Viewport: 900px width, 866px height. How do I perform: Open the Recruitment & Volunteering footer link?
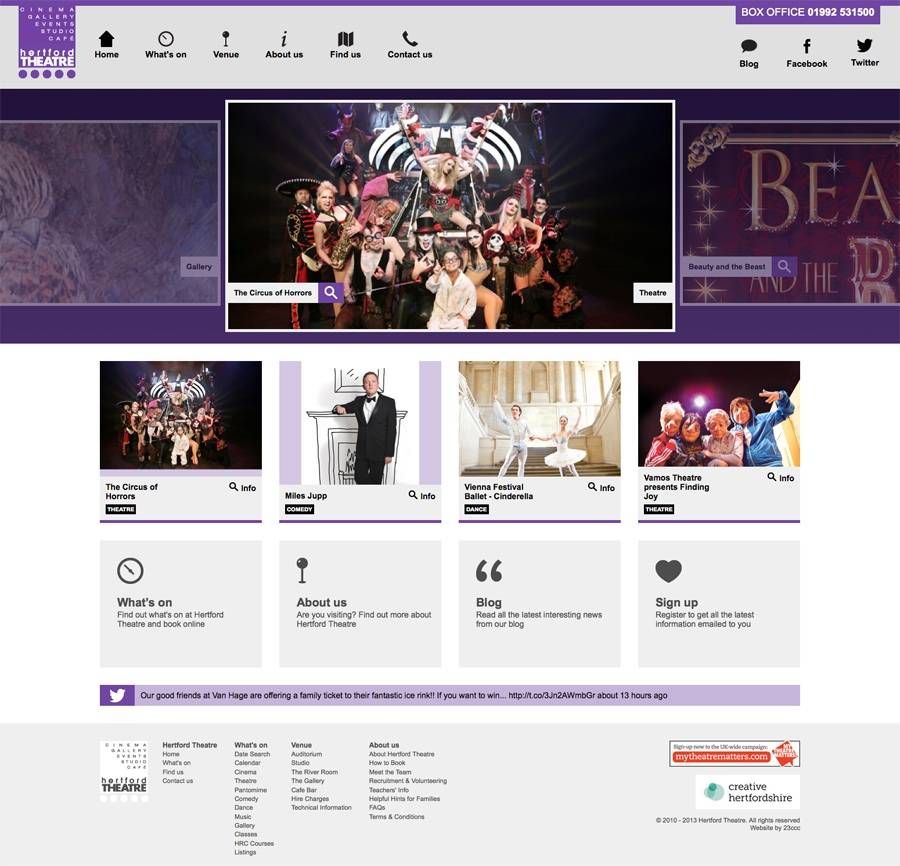point(408,780)
